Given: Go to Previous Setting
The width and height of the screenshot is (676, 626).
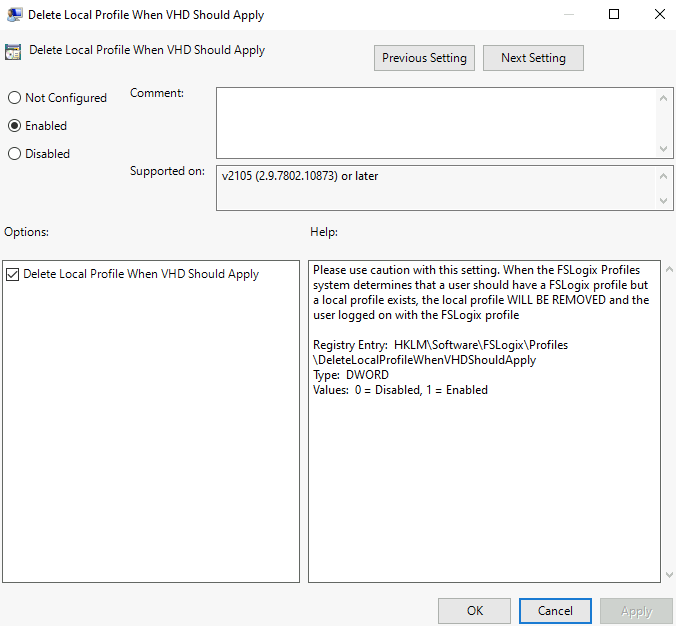Looking at the screenshot, I should coord(424,58).
